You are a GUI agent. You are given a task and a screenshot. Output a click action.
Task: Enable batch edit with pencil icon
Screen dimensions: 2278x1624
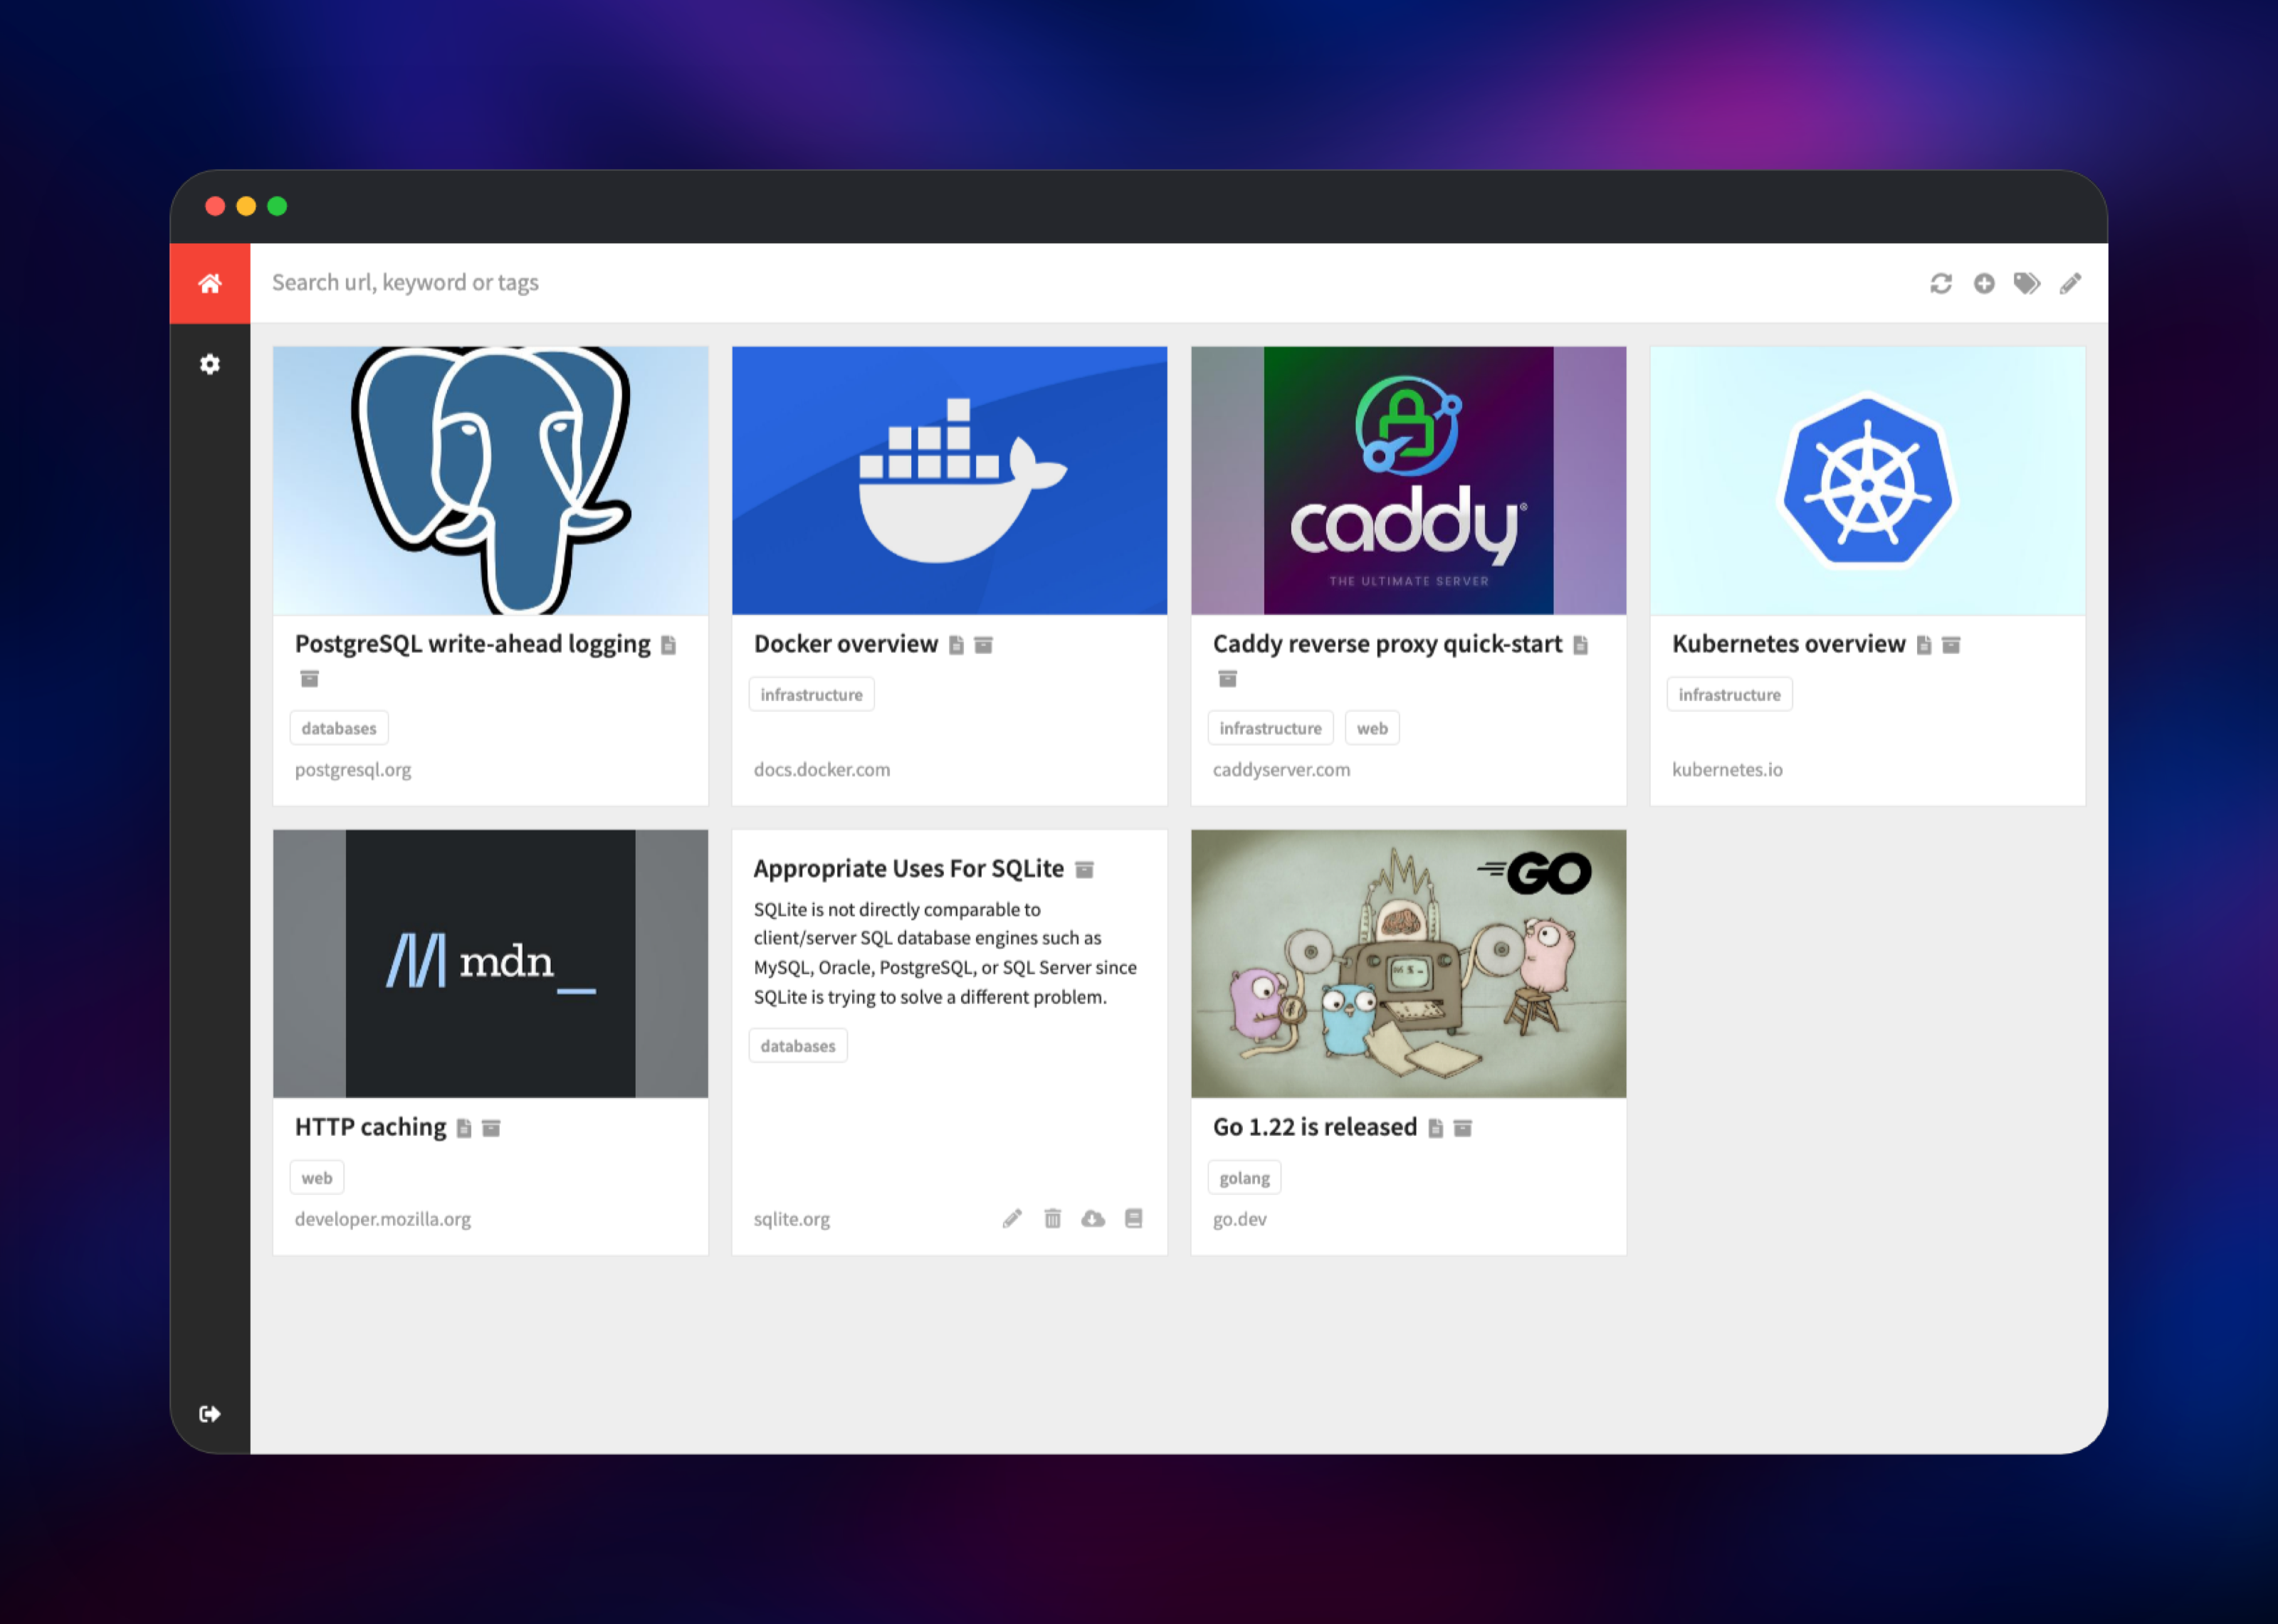(2070, 283)
